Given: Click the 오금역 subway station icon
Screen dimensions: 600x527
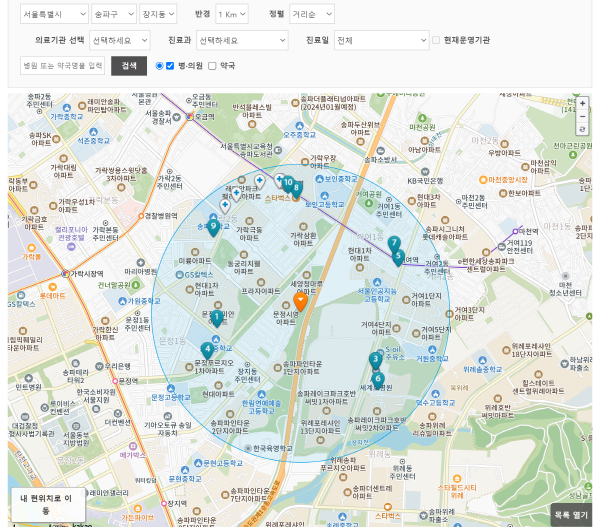Looking at the screenshot, I should point(190,117).
